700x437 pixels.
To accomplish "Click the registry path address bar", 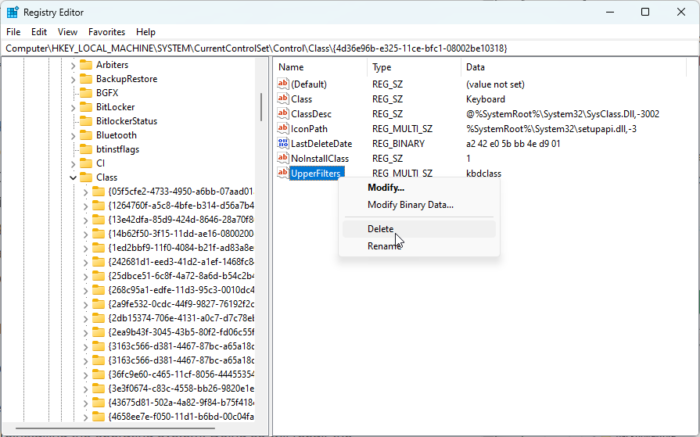I will 350,48.
